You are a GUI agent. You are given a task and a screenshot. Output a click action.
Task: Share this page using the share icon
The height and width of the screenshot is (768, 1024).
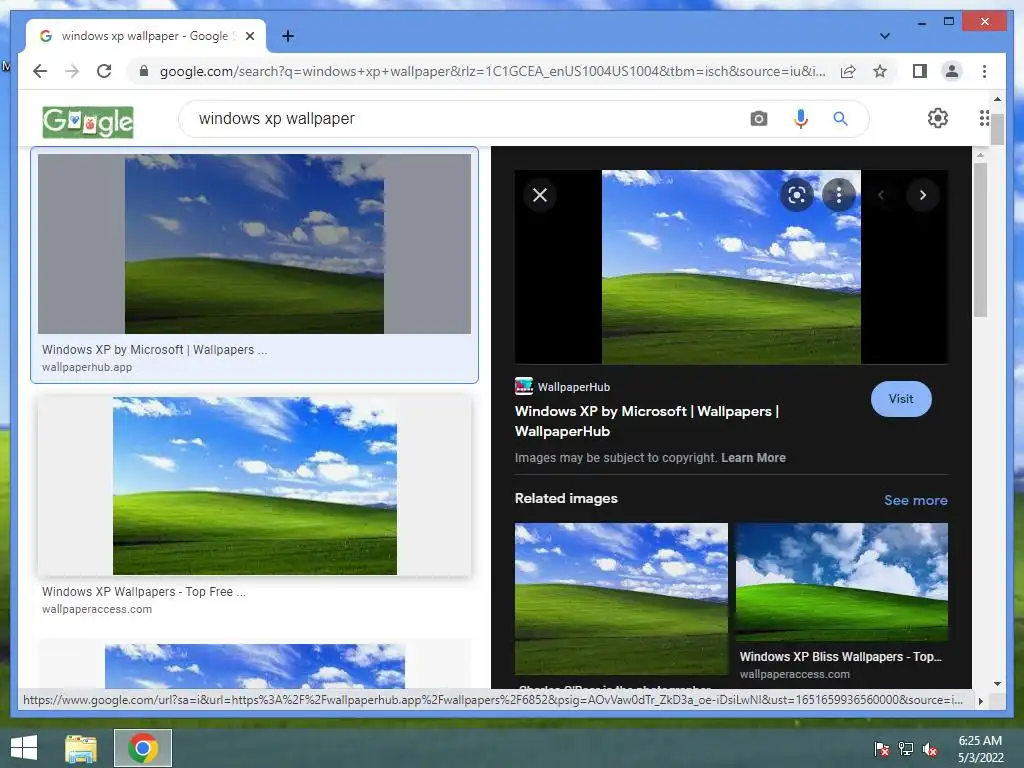click(x=848, y=71)
